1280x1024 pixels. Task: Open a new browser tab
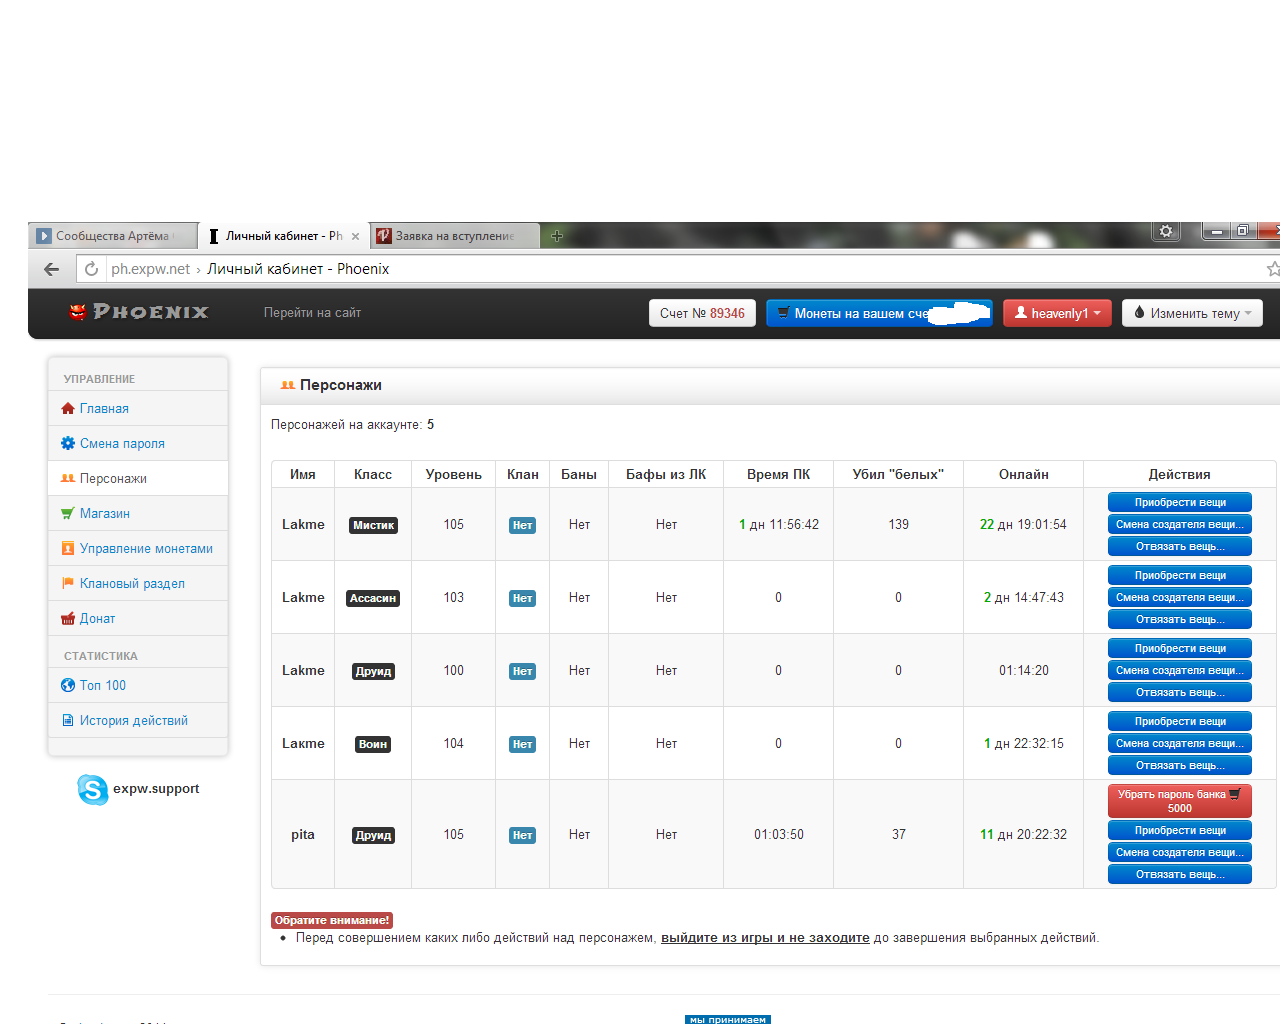(x=557, y=236)
